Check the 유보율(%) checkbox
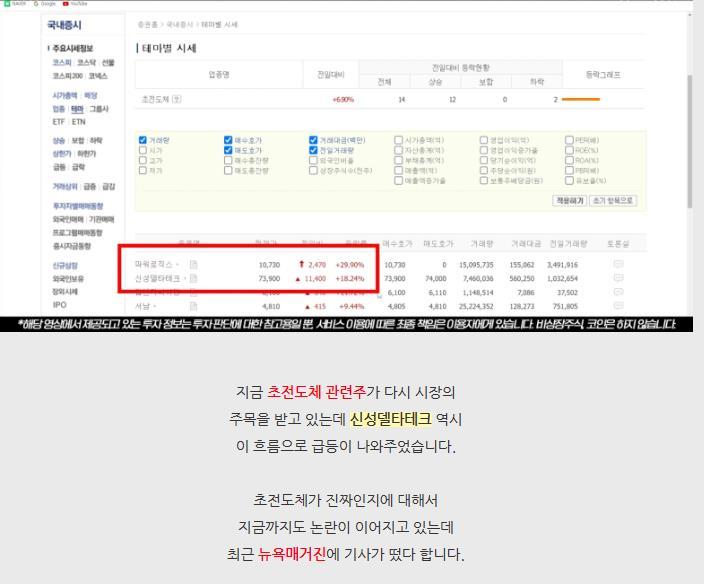This screenshot has width=704, height=584. pos(569,180)
